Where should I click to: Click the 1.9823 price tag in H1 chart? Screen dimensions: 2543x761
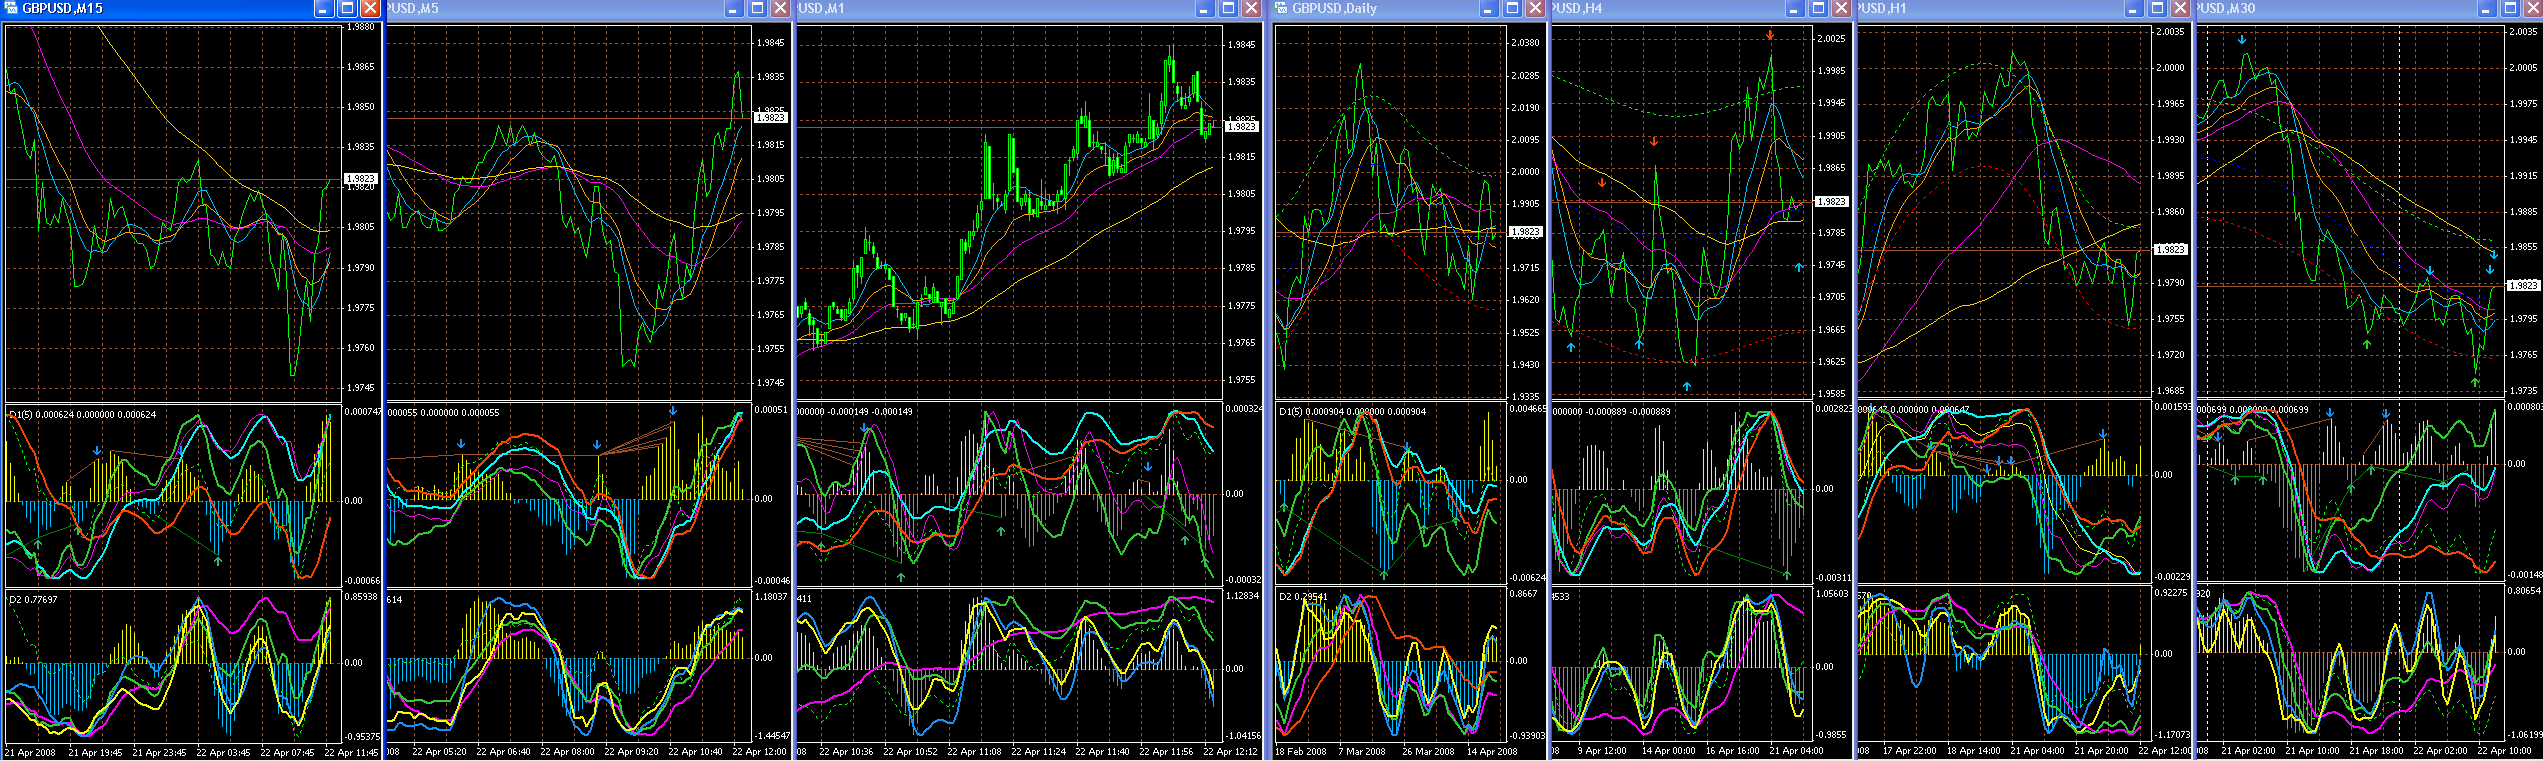click(2170, 249)
